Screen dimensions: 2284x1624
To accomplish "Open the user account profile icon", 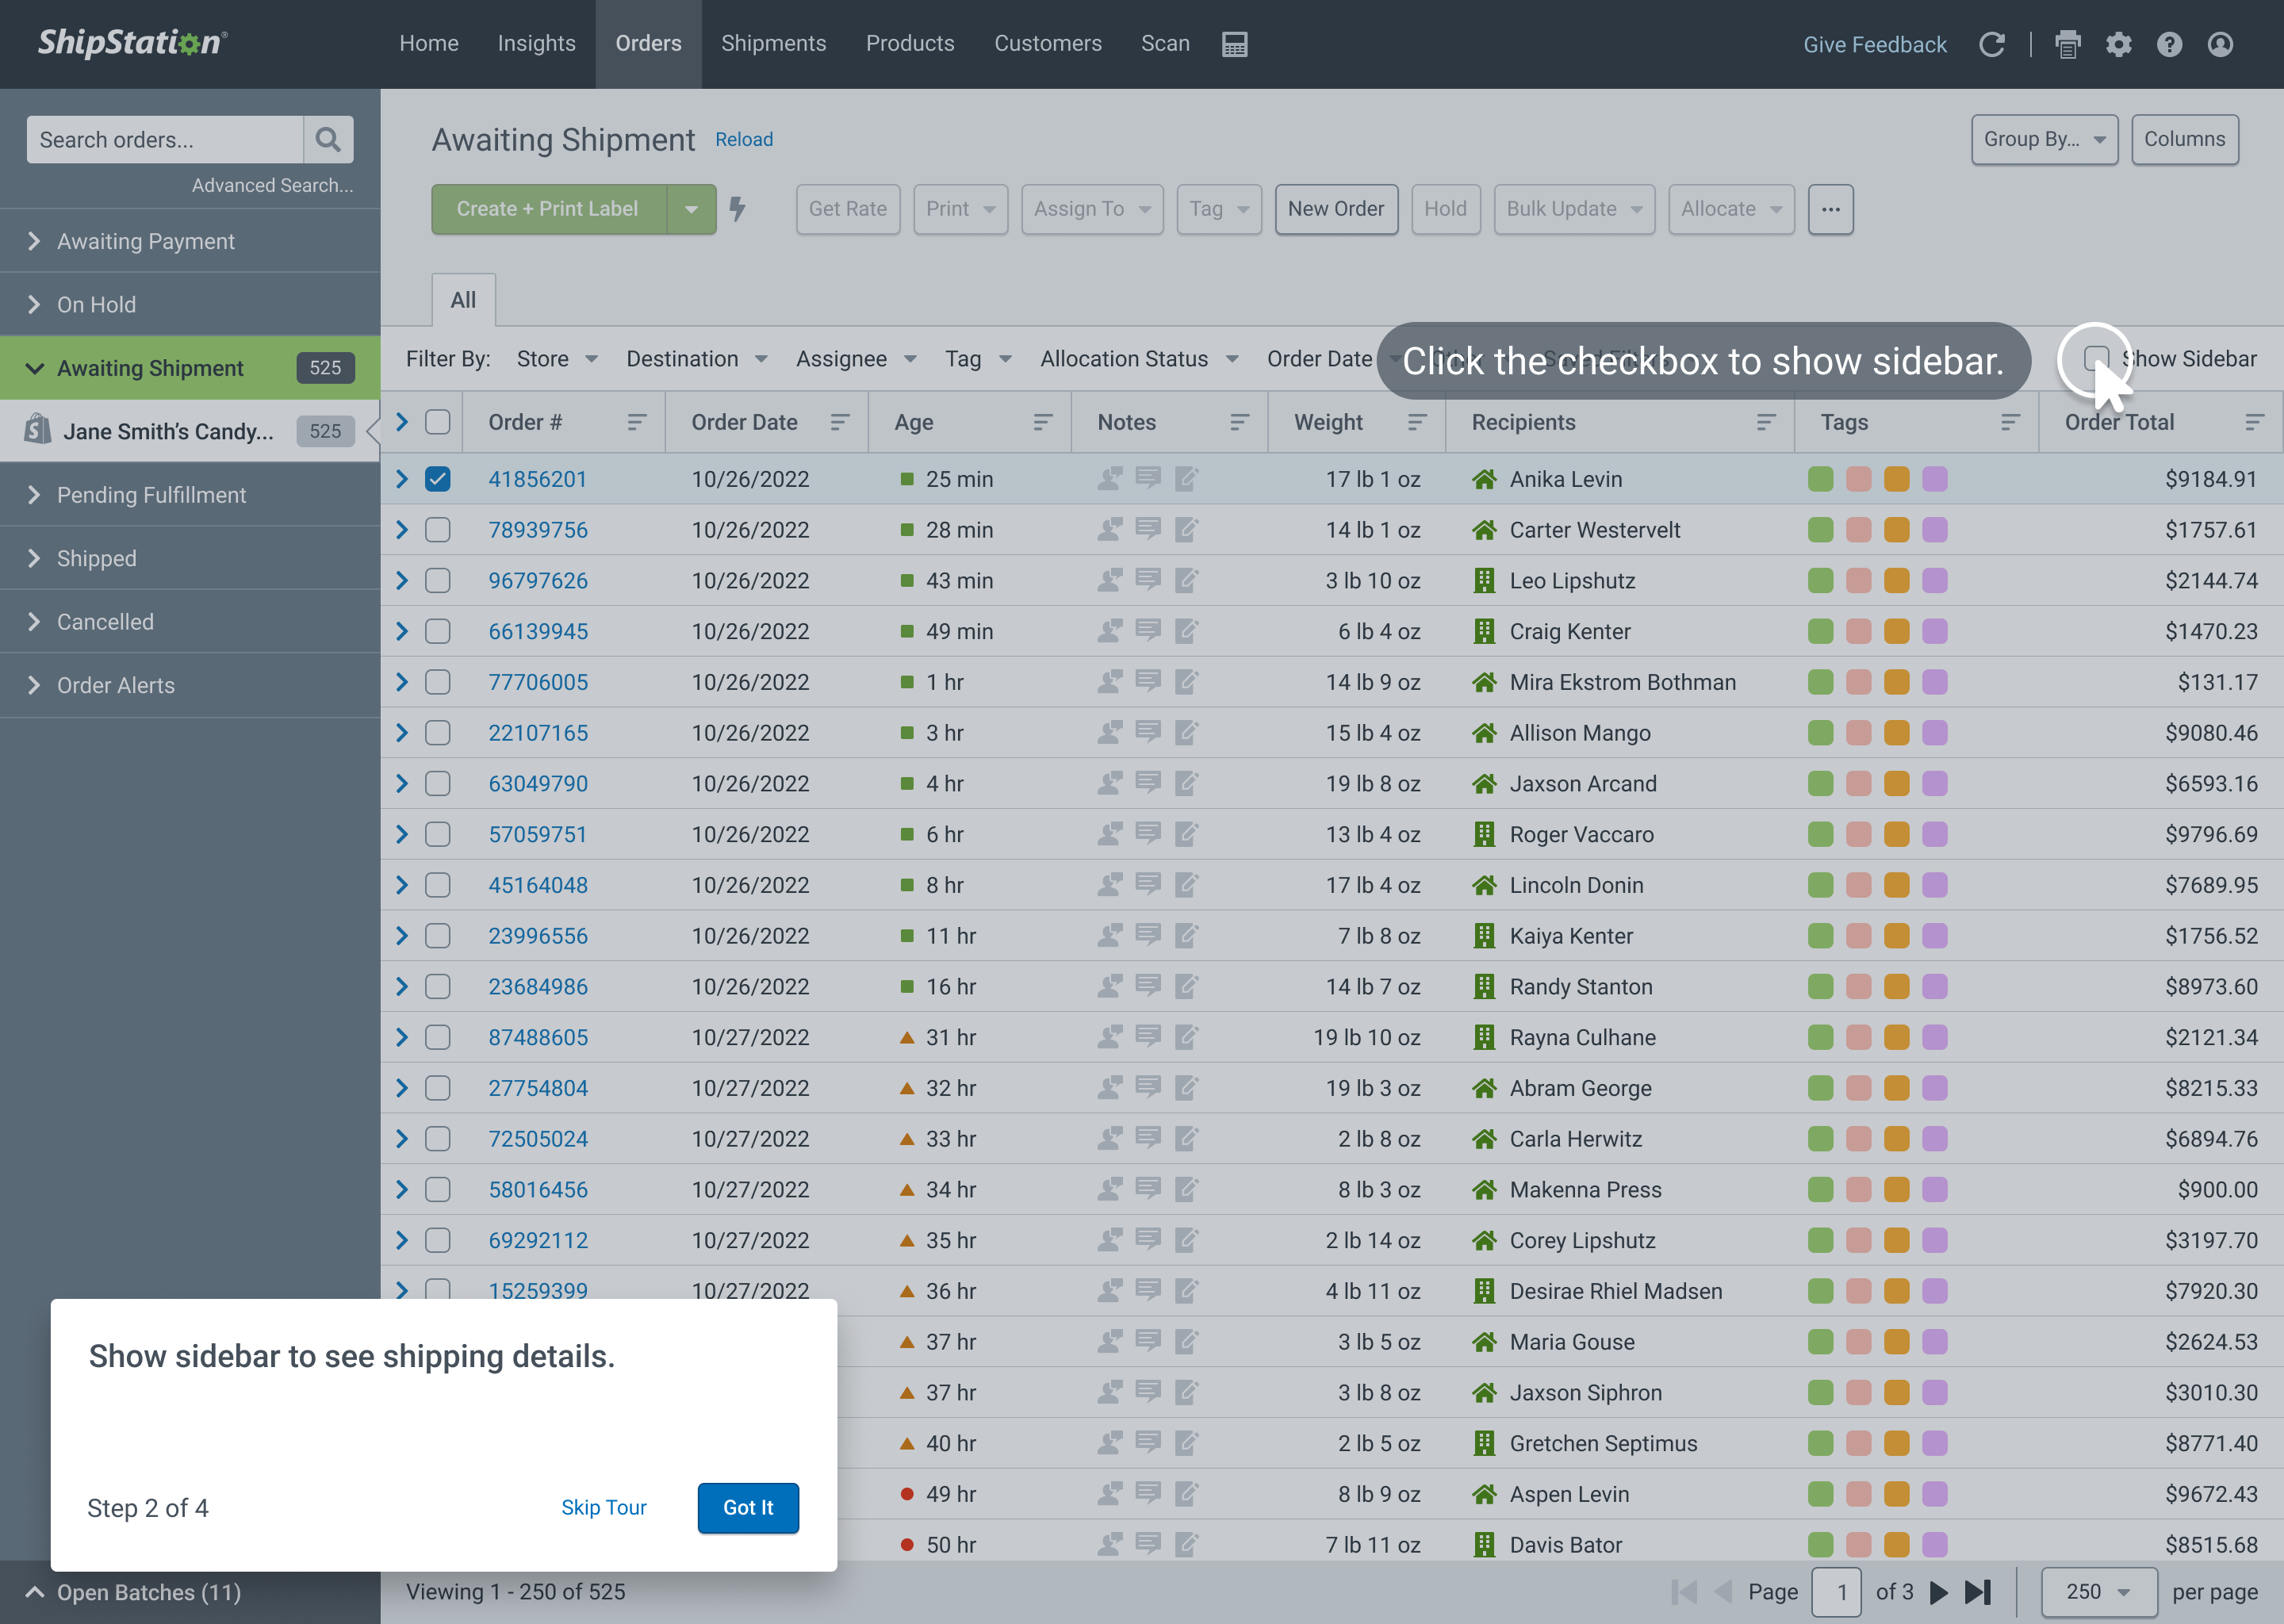I will [x=2220, y=44].
